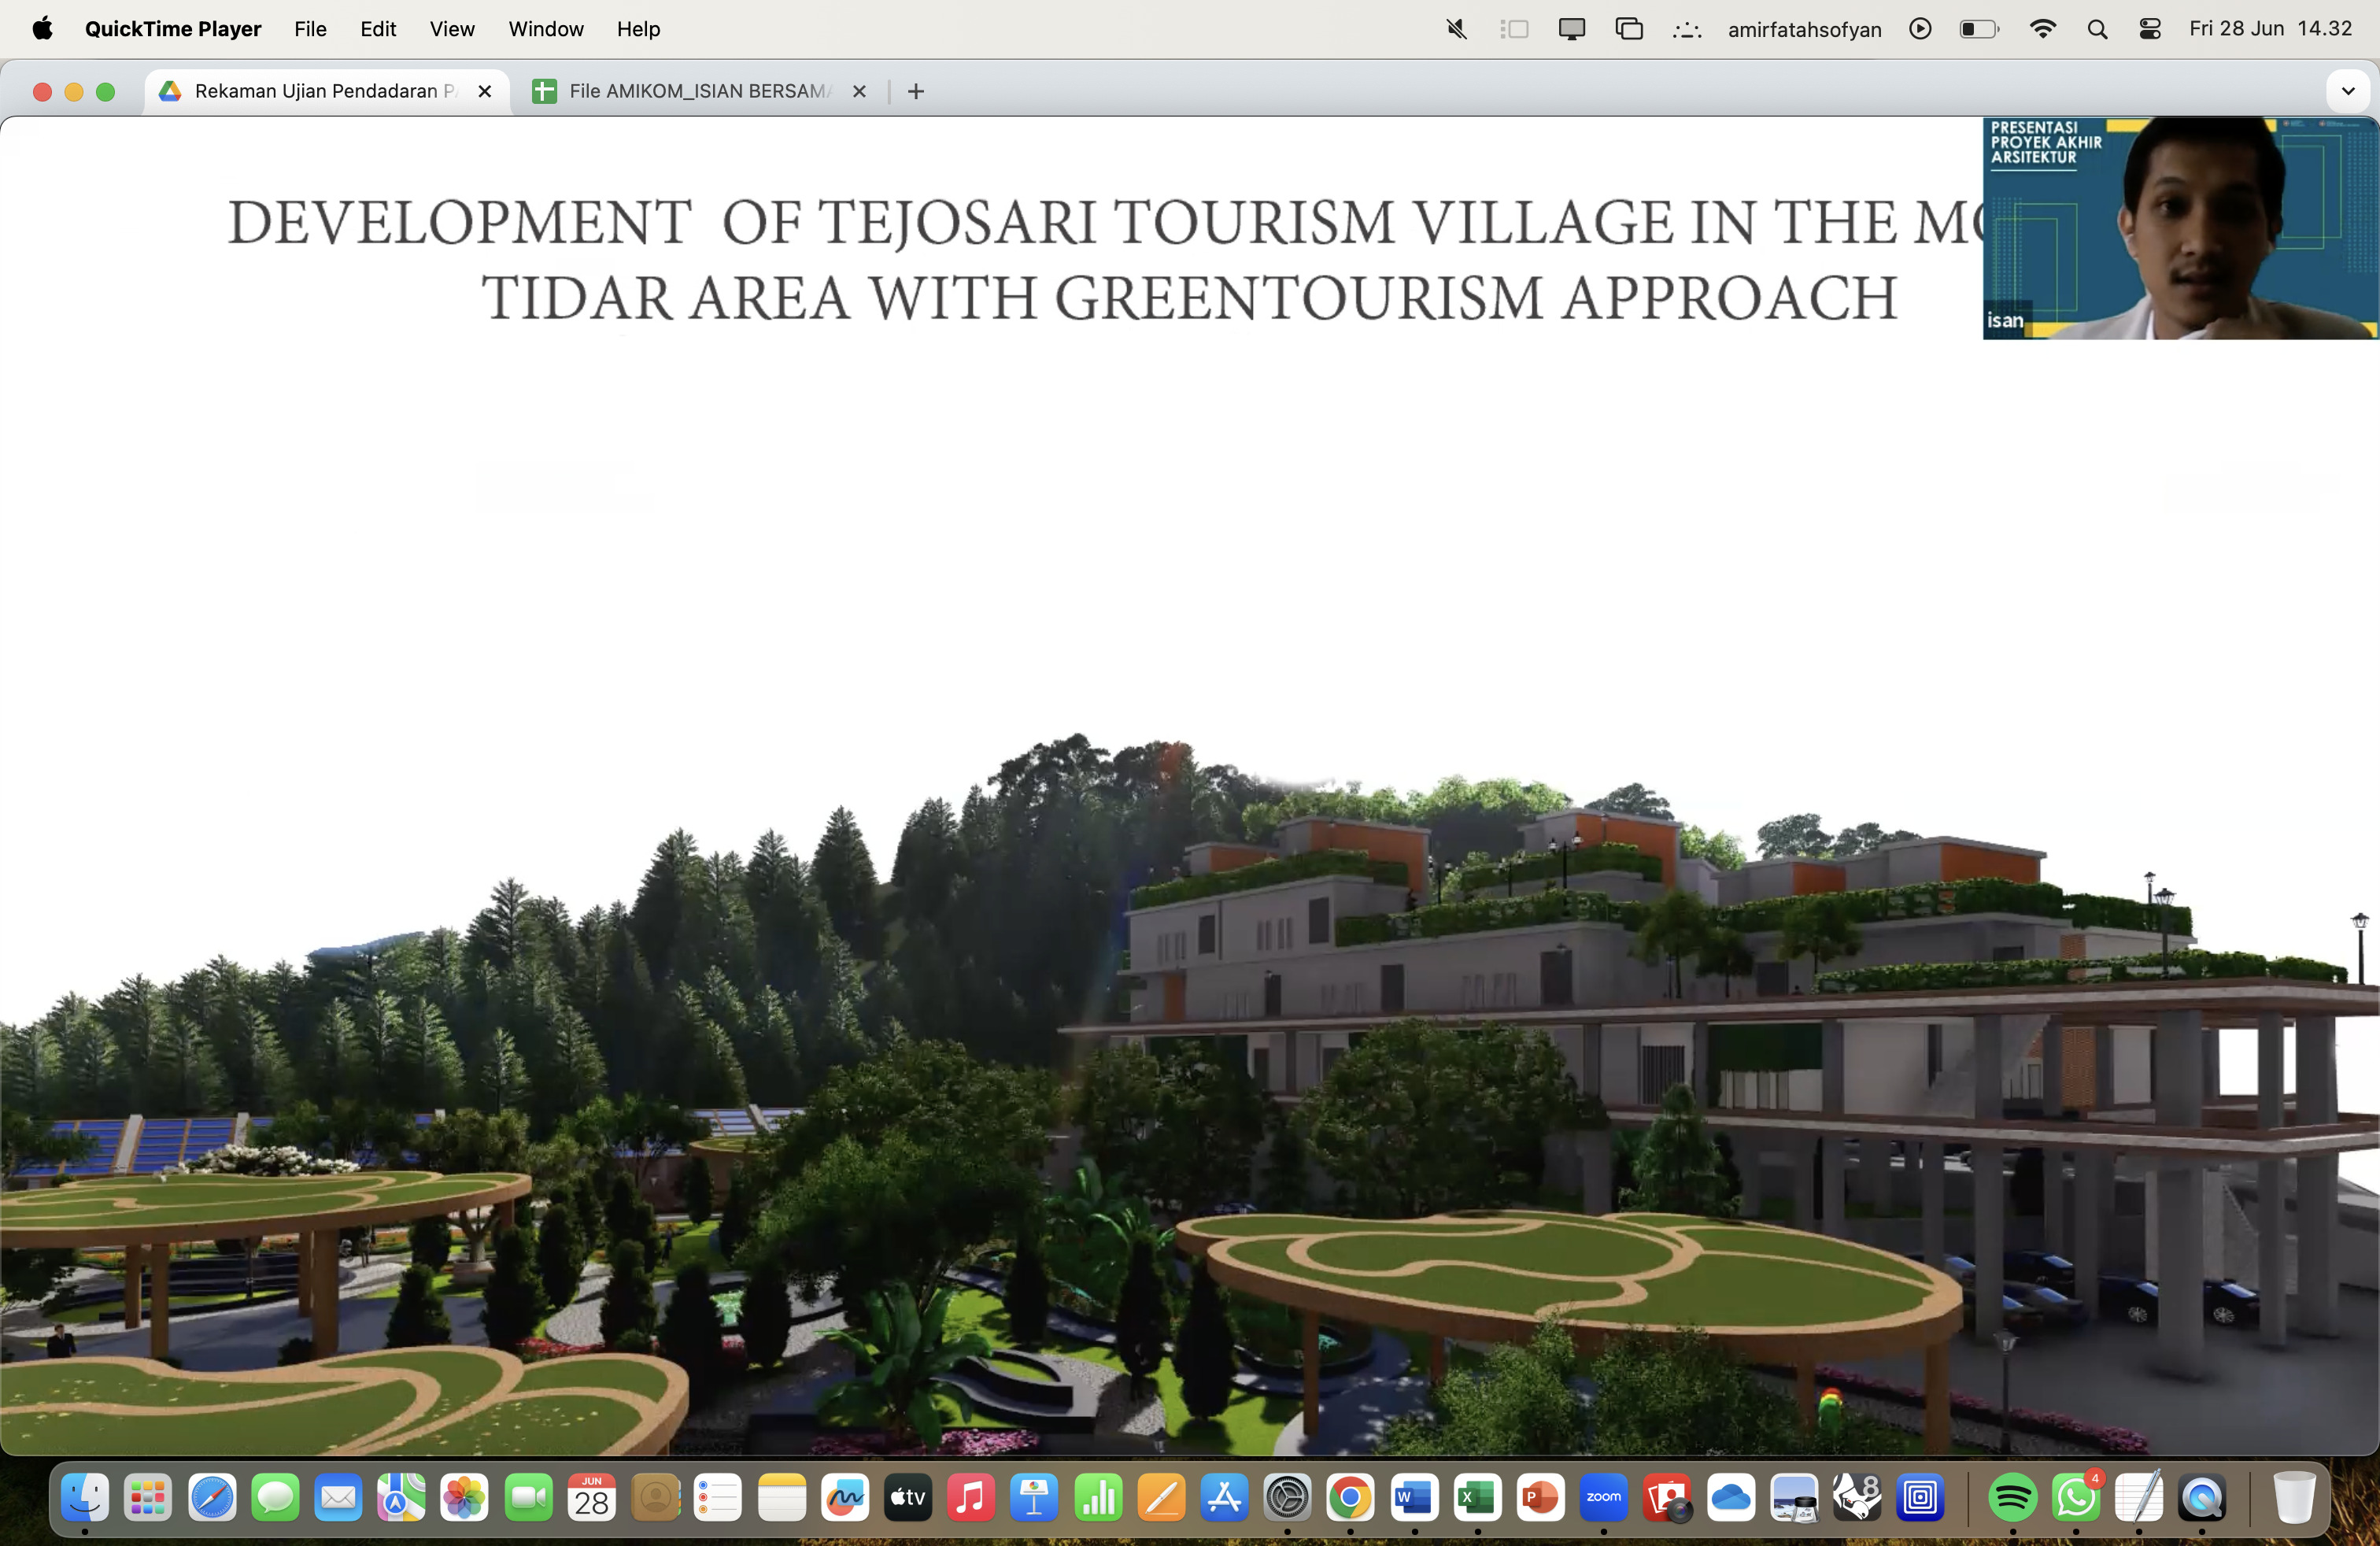Launch Google Chrome from the Dock

(1350, 1497)
